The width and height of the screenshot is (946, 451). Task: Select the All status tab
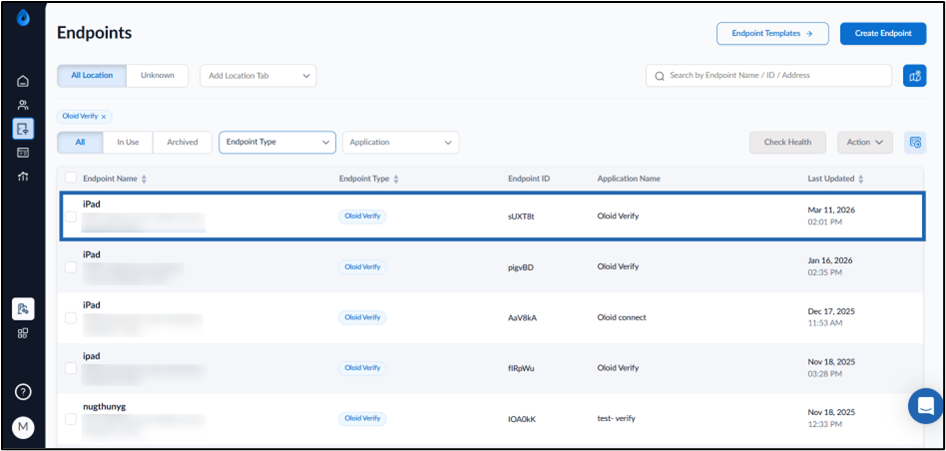pos(80,142)
